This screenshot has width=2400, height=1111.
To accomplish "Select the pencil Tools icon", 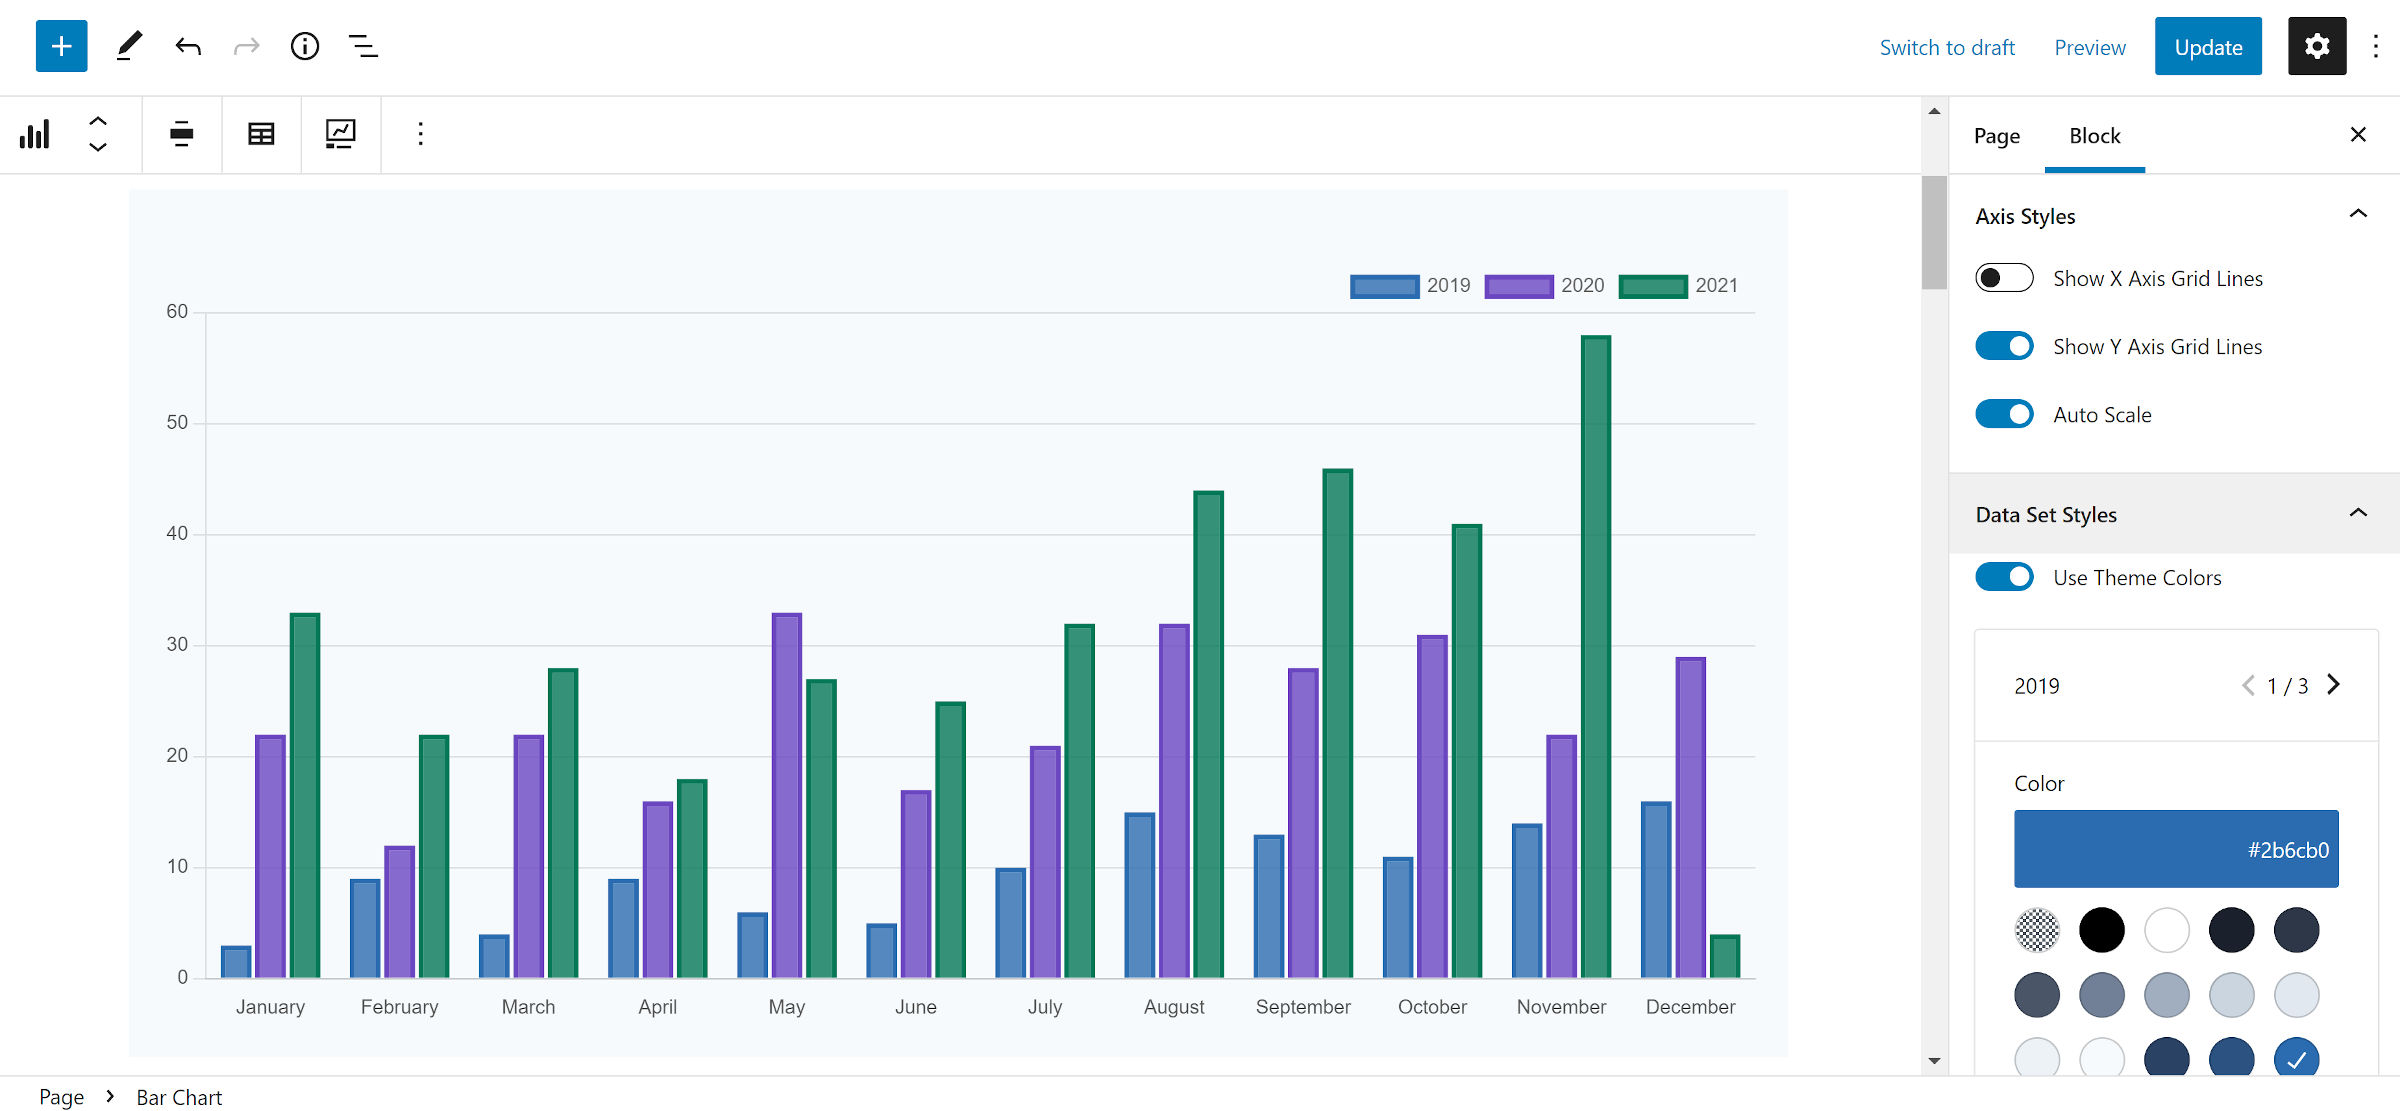I will (129, 46).
